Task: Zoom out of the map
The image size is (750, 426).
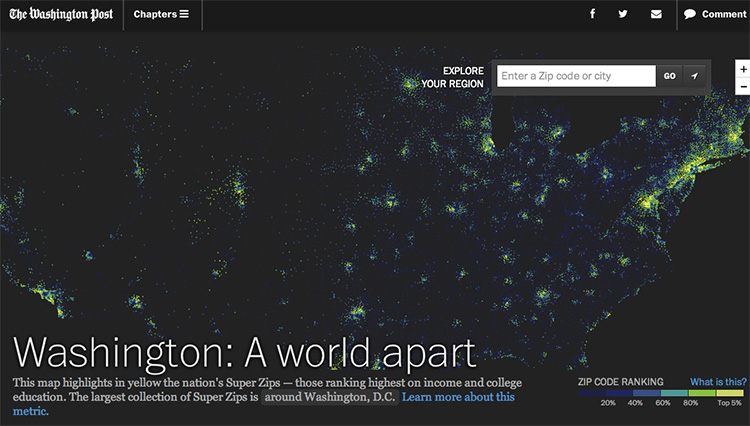Action: pos(743,87)
